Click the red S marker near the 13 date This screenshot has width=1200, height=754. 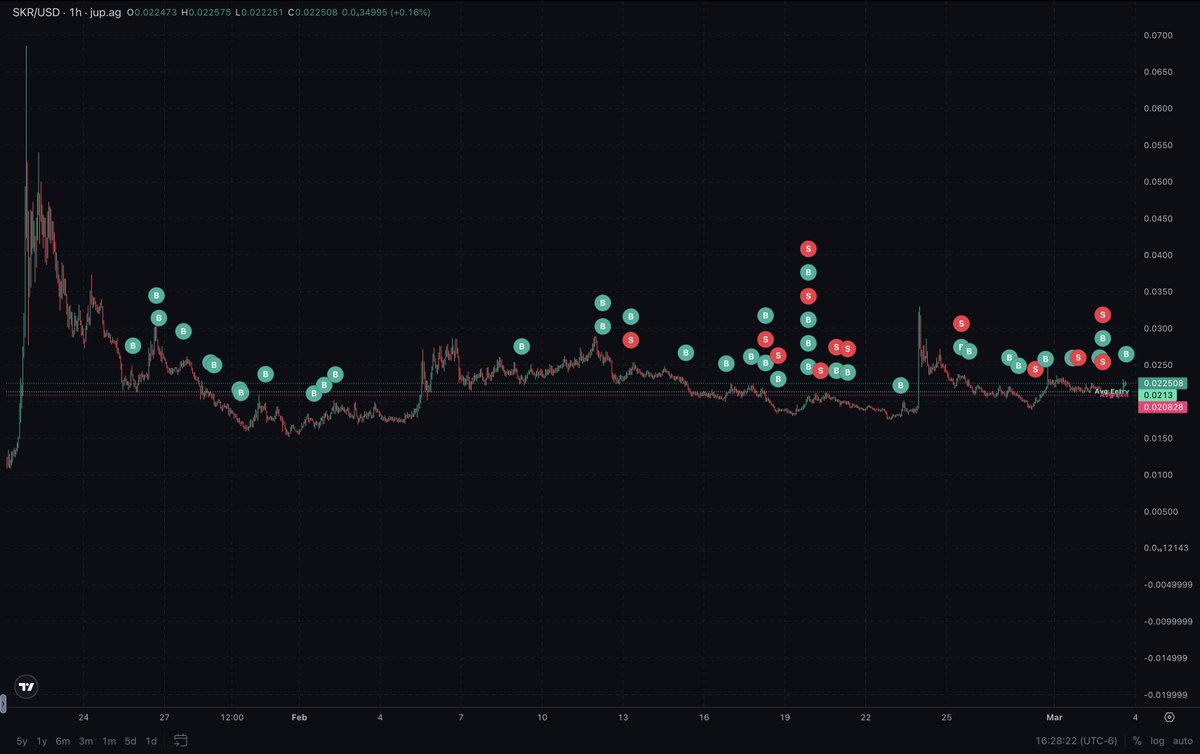pos(631,340)
